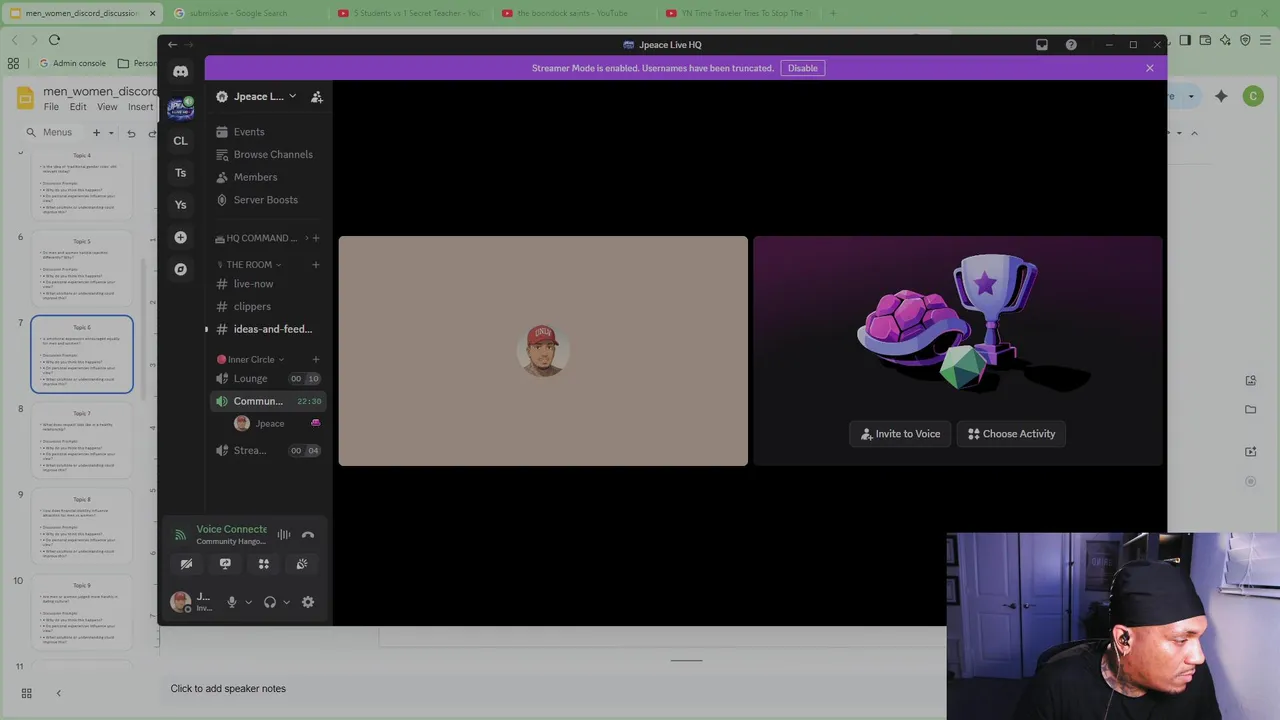Open the Admin console bookmark
This screenshot has height=720, width=1280.
[x=72, y=63]
